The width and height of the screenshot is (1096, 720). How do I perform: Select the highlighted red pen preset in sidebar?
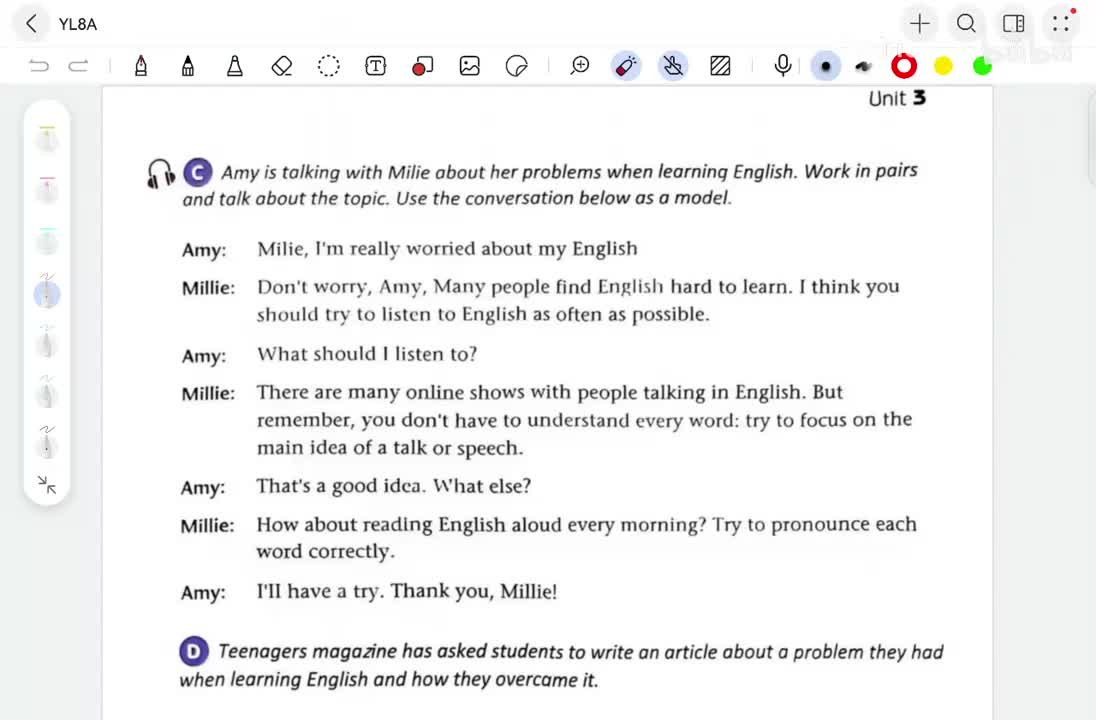pyautogui.click(x=47, y=291)
